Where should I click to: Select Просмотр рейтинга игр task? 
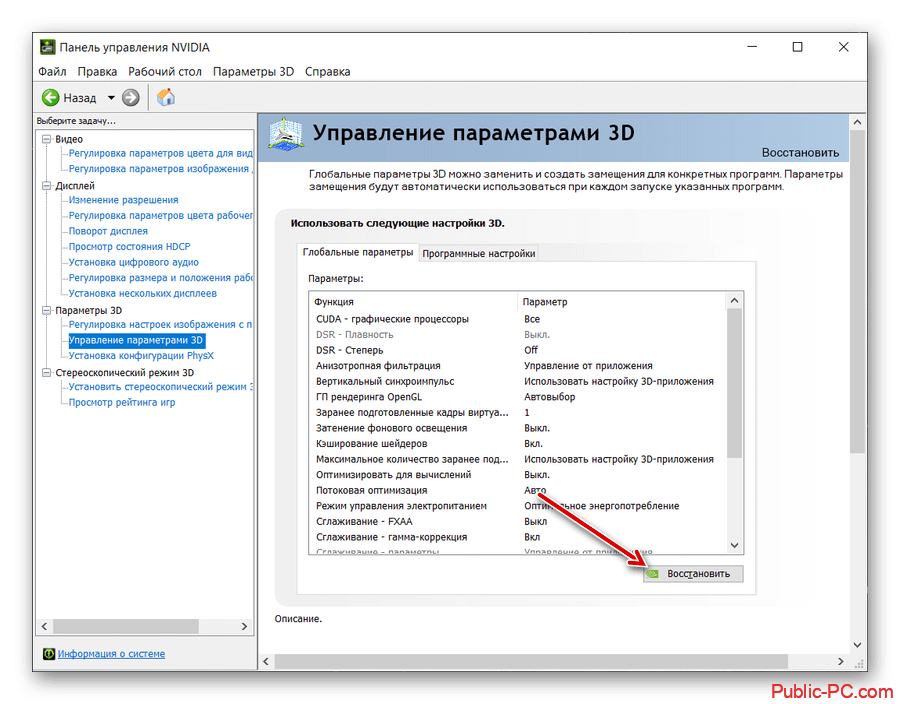coord(122,402)
